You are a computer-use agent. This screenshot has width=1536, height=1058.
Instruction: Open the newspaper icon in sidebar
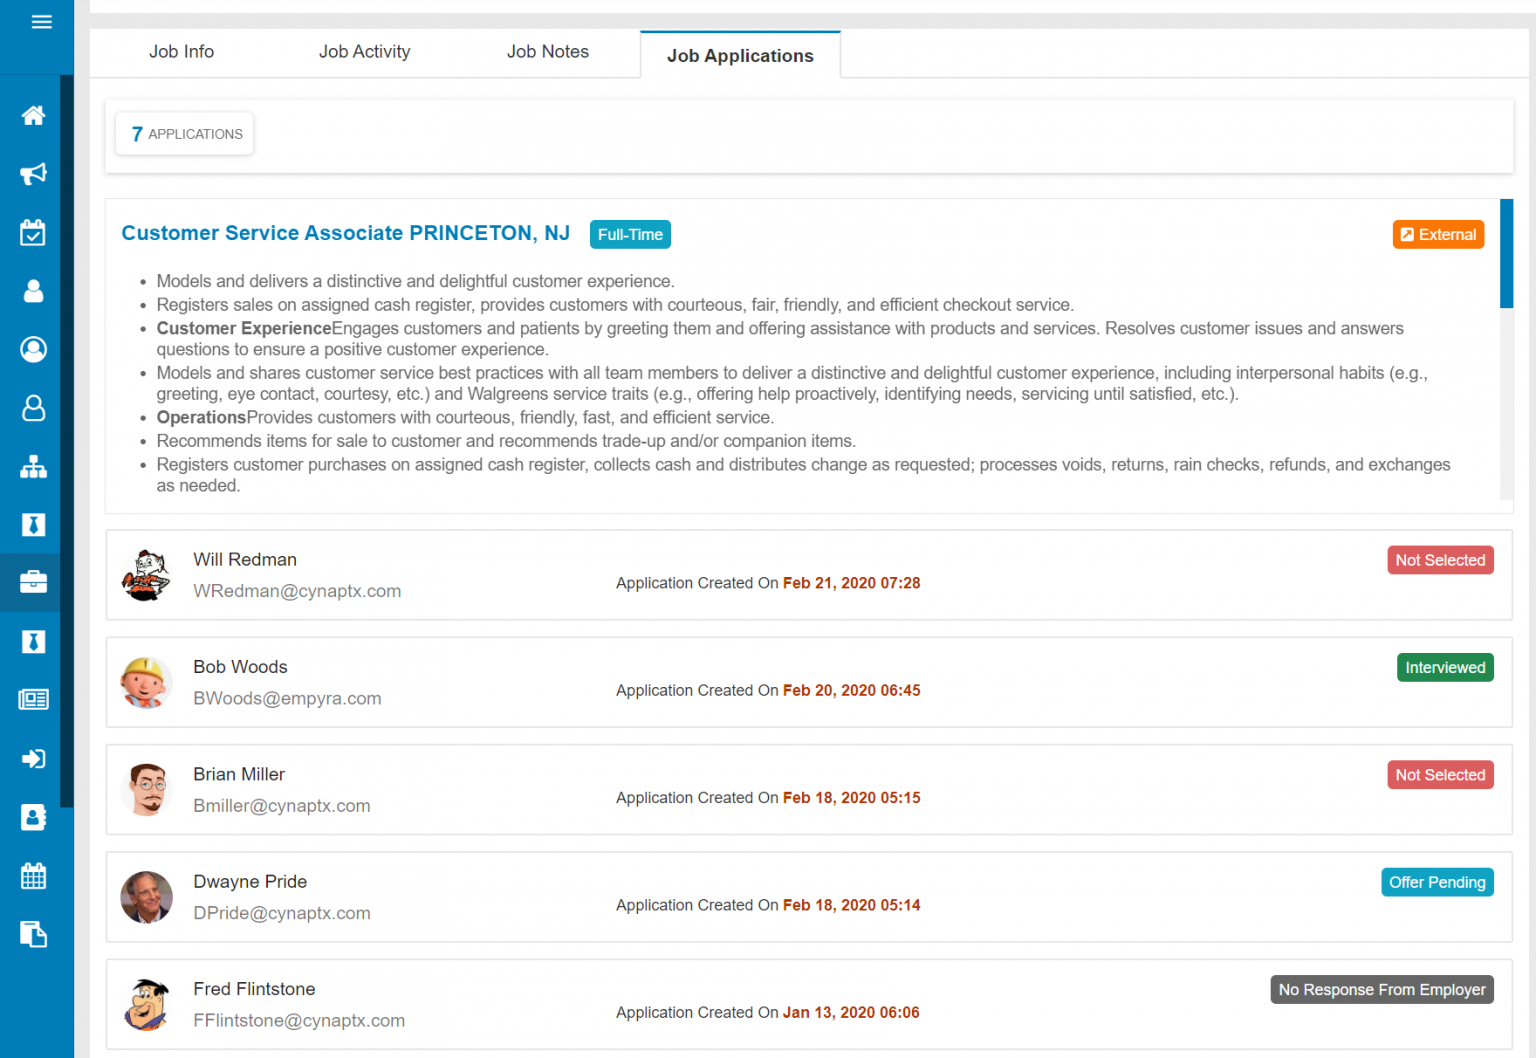(33, 700)
